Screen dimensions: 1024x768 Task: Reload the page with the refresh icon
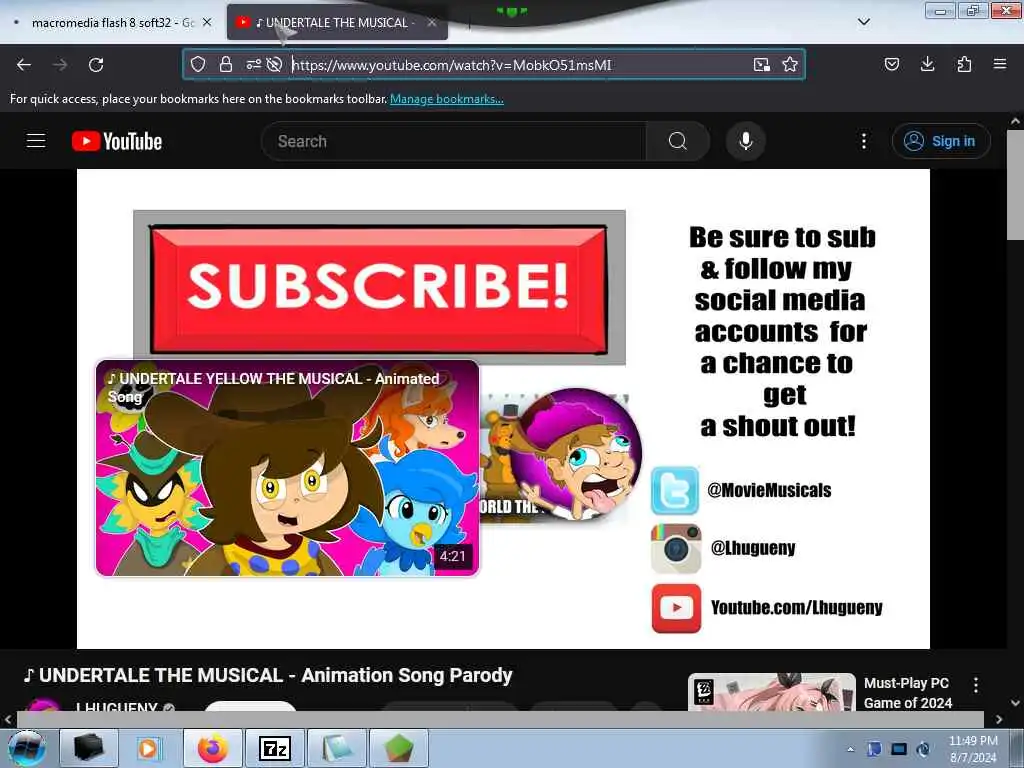(96, 65)
